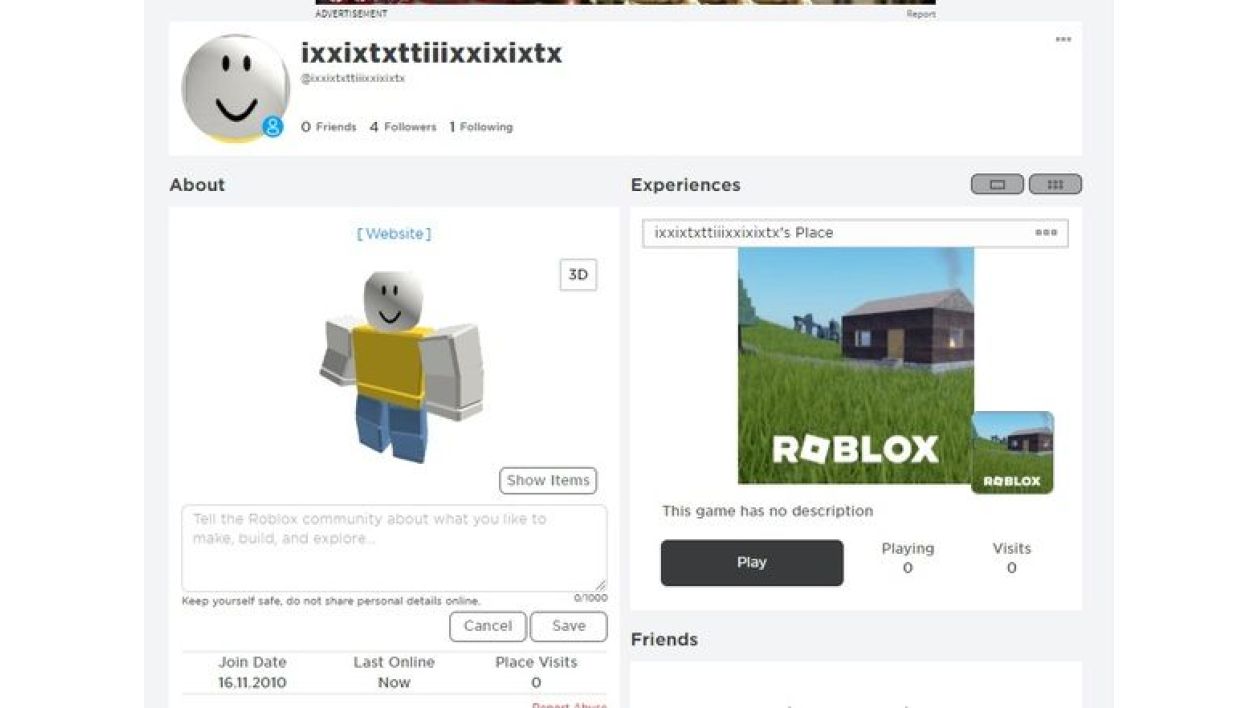Click the smiley profile avatar picture
Image resolution: width=1258 pixels, height=708 pixels.
pyautogui.click(x=235, y=88)
